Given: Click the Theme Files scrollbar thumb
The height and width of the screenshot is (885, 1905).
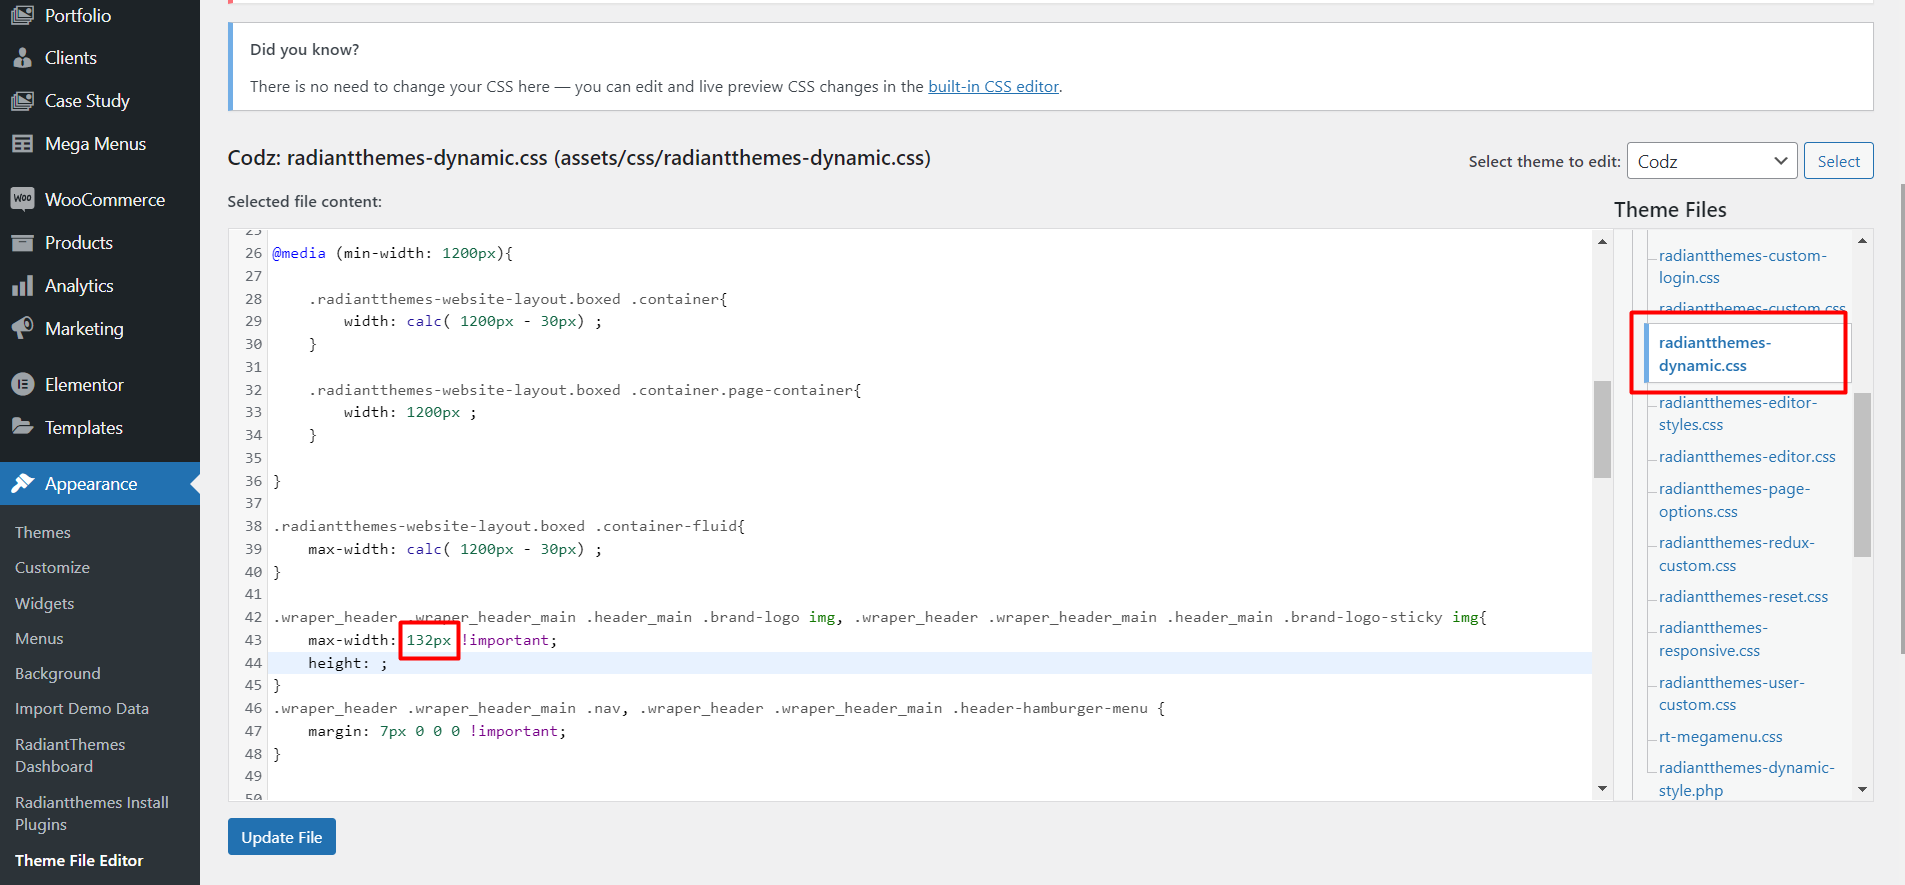Looking at the screenshot, I should [x=1862, y=474].
